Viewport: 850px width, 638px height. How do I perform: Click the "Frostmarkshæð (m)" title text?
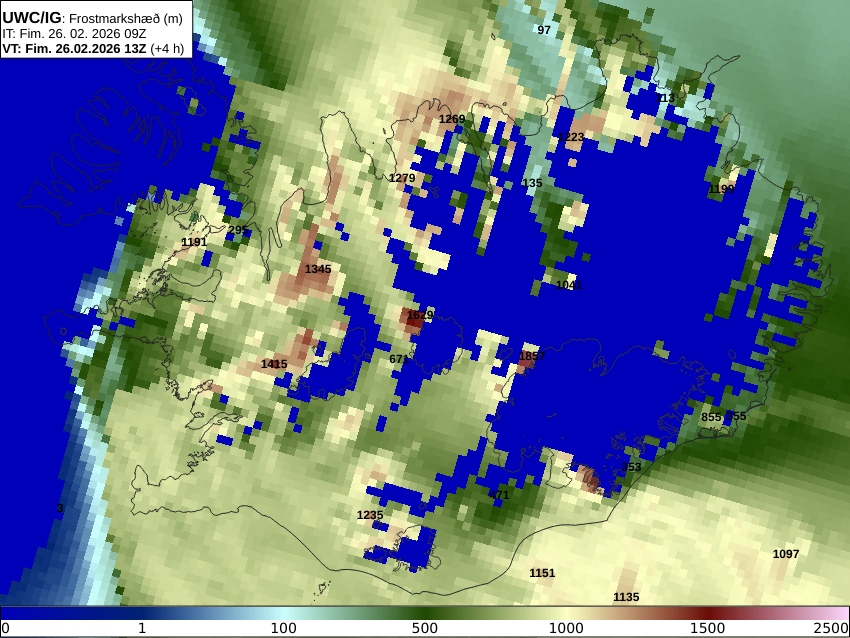pyautogui.click(x=126, y=18)
